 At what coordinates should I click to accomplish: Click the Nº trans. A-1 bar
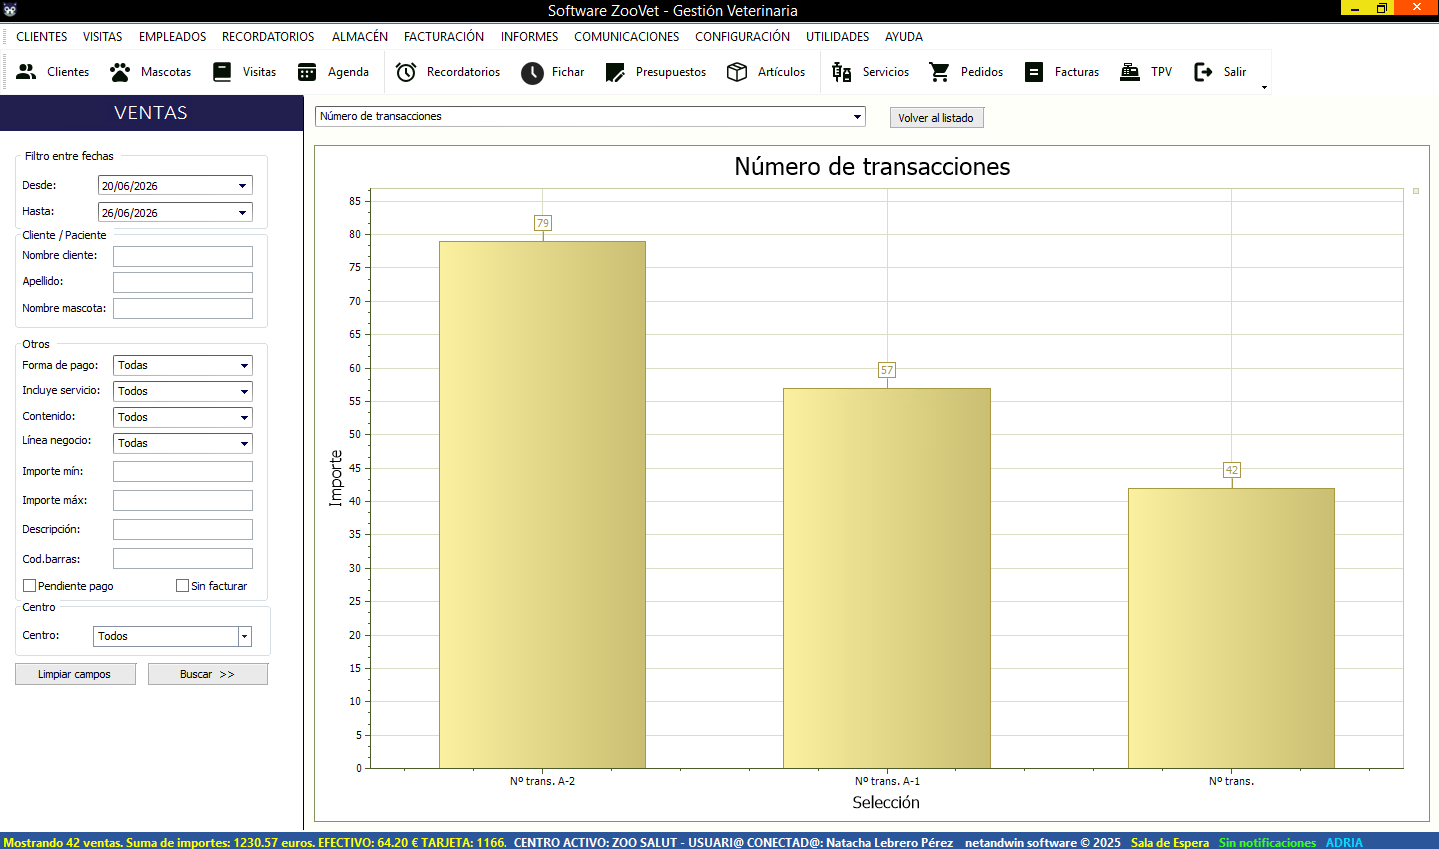(887, 578)
